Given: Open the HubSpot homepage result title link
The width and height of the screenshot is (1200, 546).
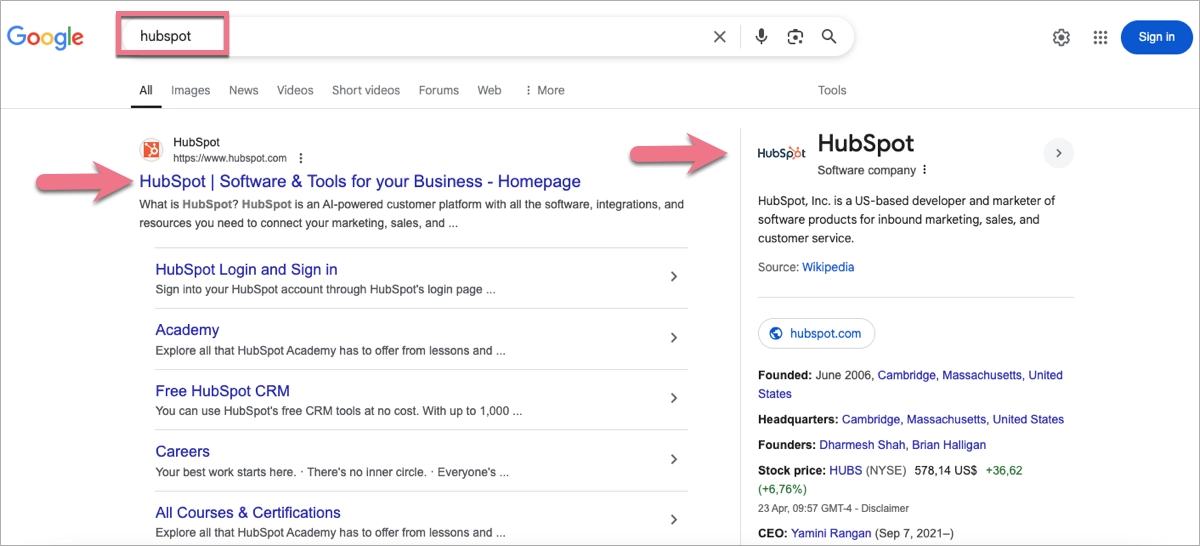Looking at the screenshot, I should pos(360,182).
